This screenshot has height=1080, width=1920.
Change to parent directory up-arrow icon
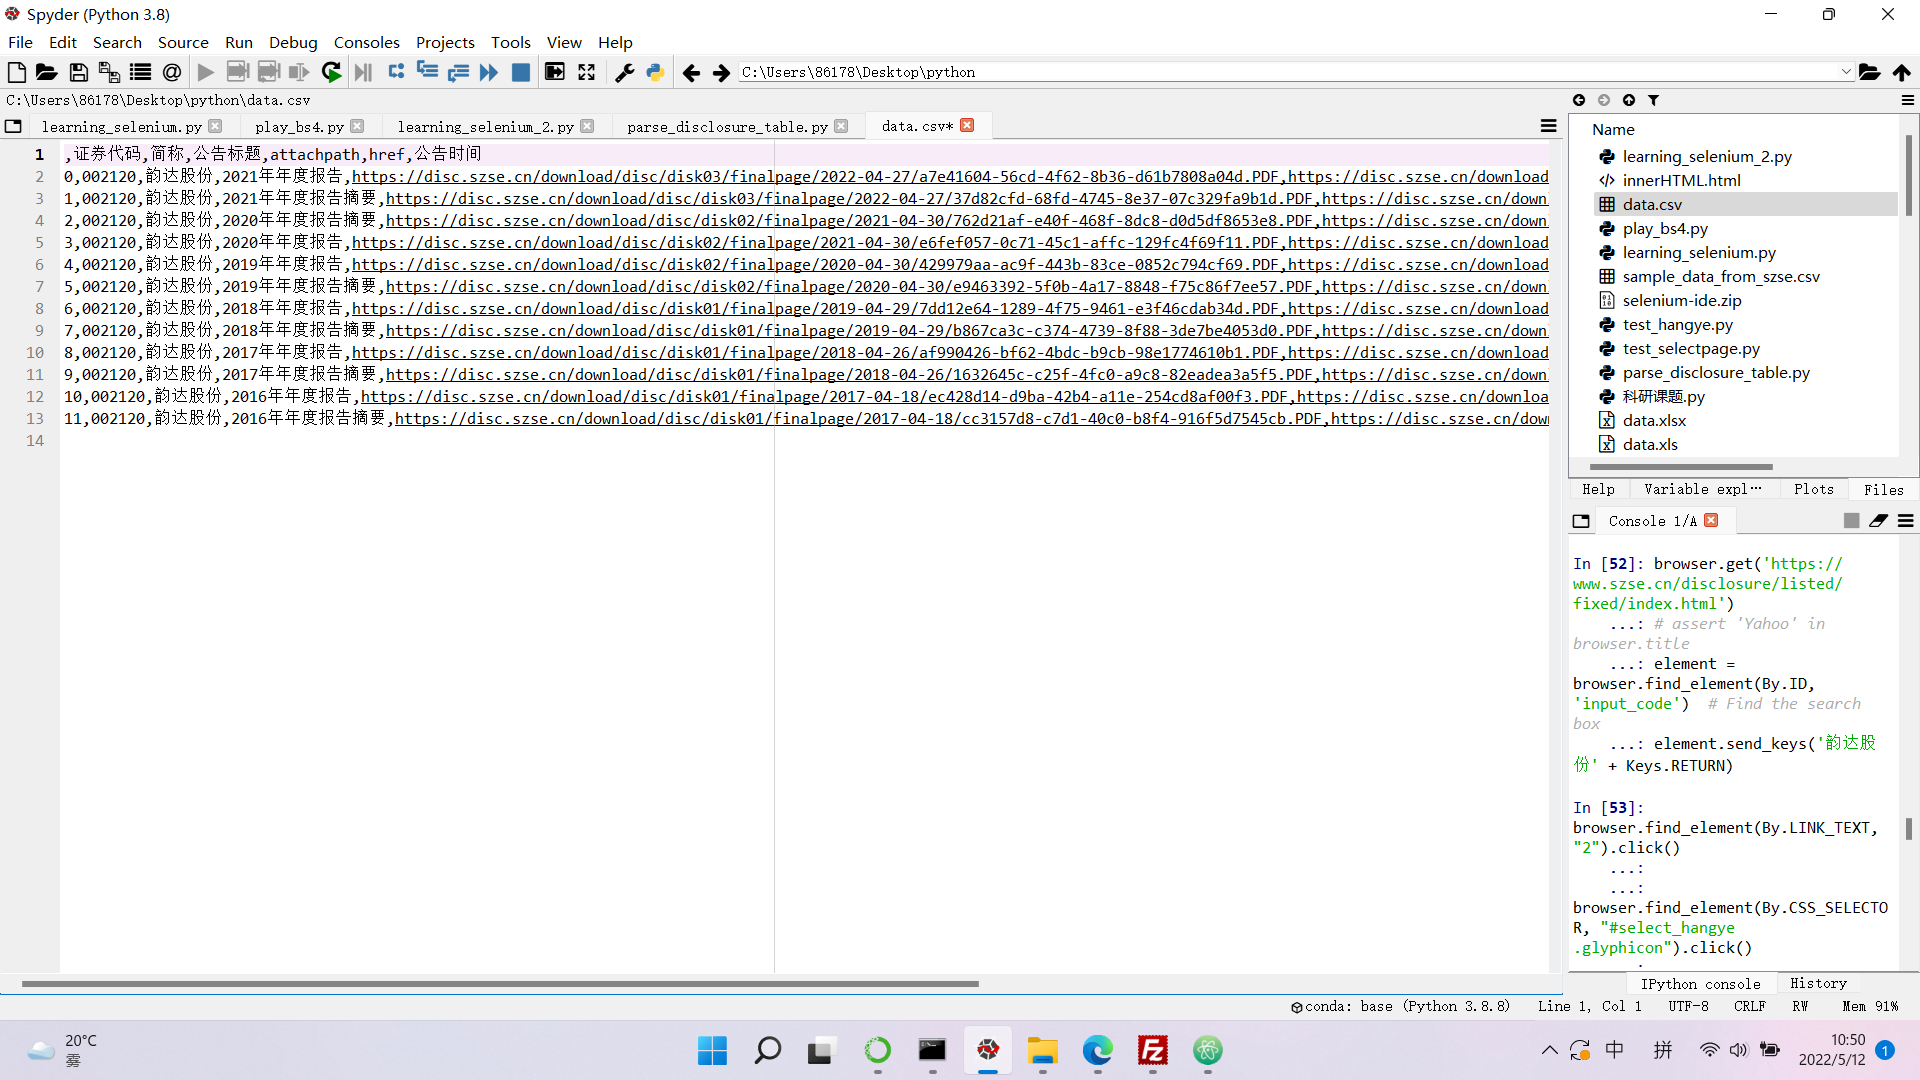point(1901,72)
